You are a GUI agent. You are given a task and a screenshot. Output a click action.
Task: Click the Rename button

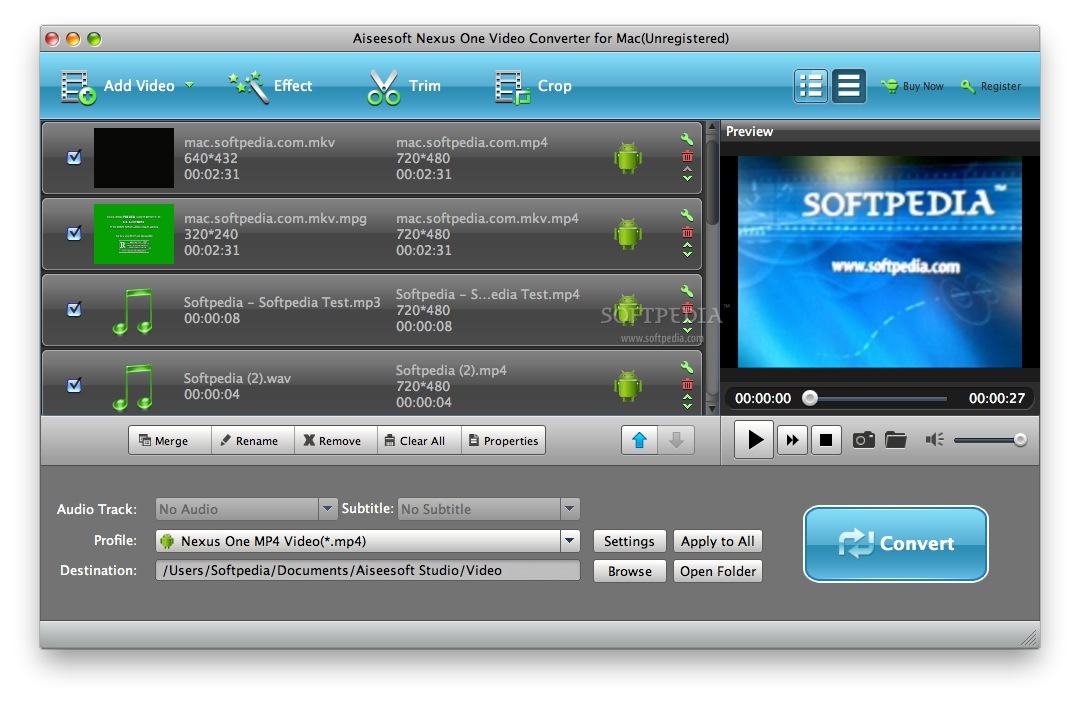(253, 441)
